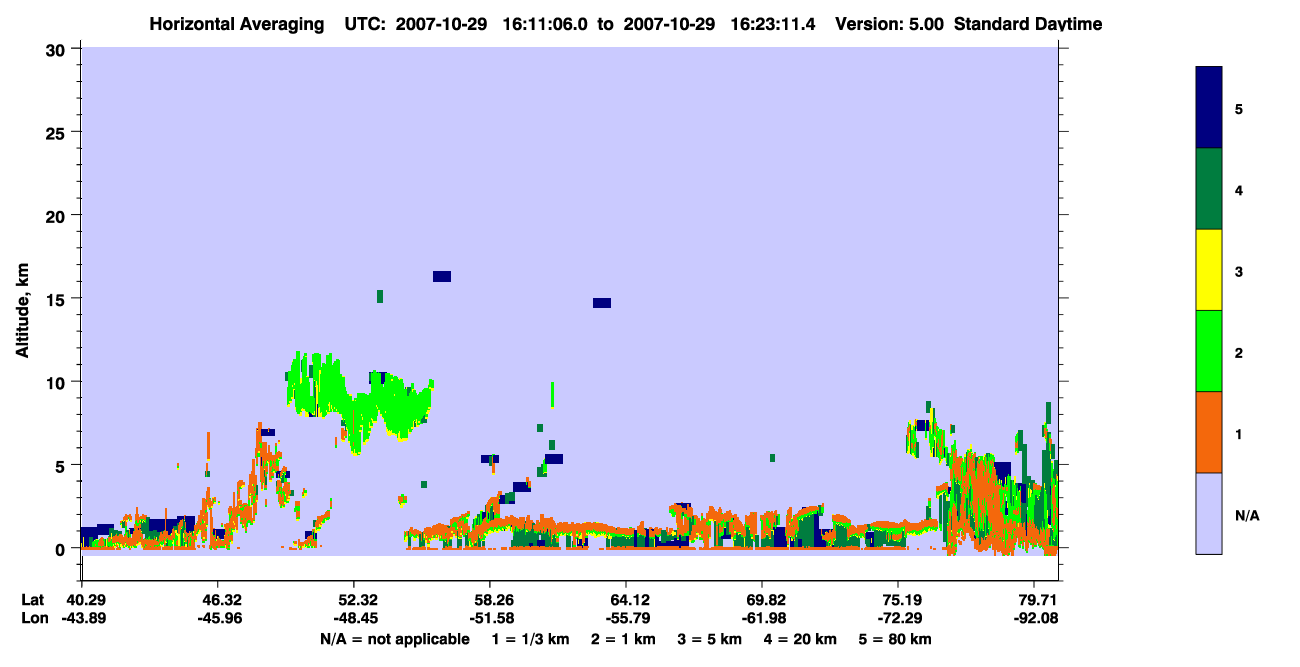Click the colorbar label 1
1300x667 pixels.
1238,434
